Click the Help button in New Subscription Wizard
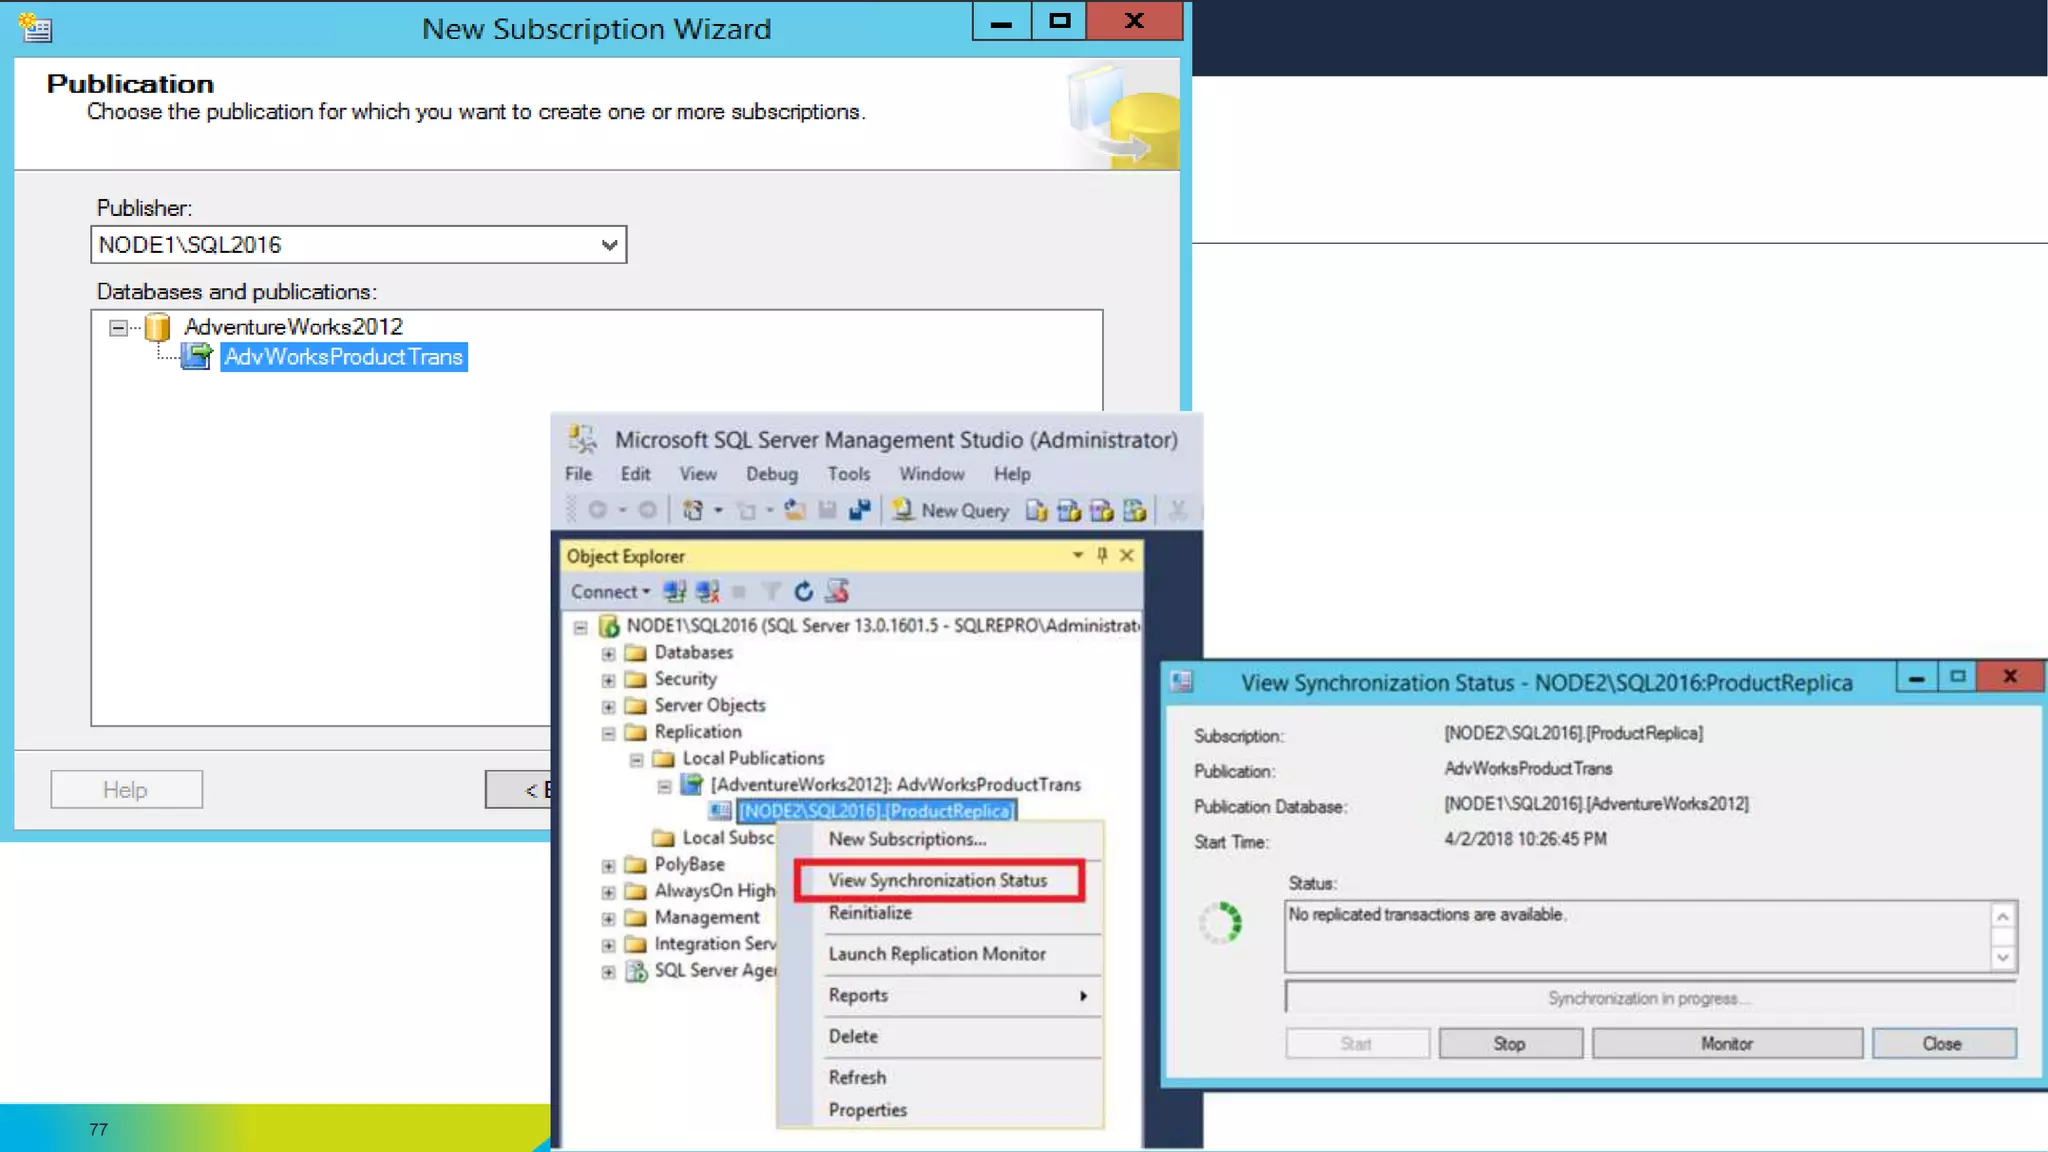2048x1152 pixels. 126,790
